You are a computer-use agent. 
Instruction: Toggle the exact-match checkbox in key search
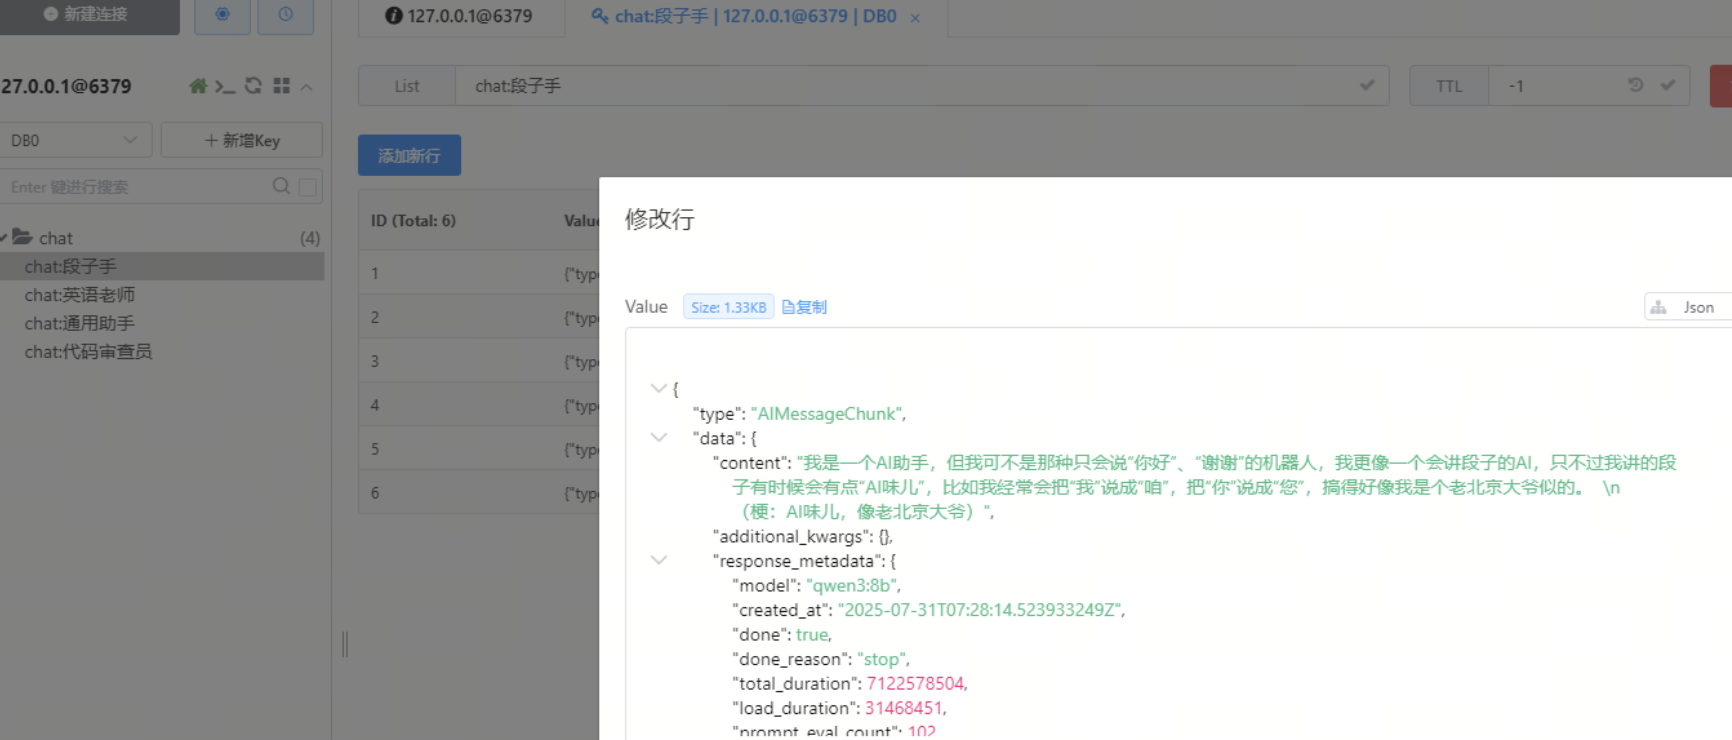click(308, 187)
